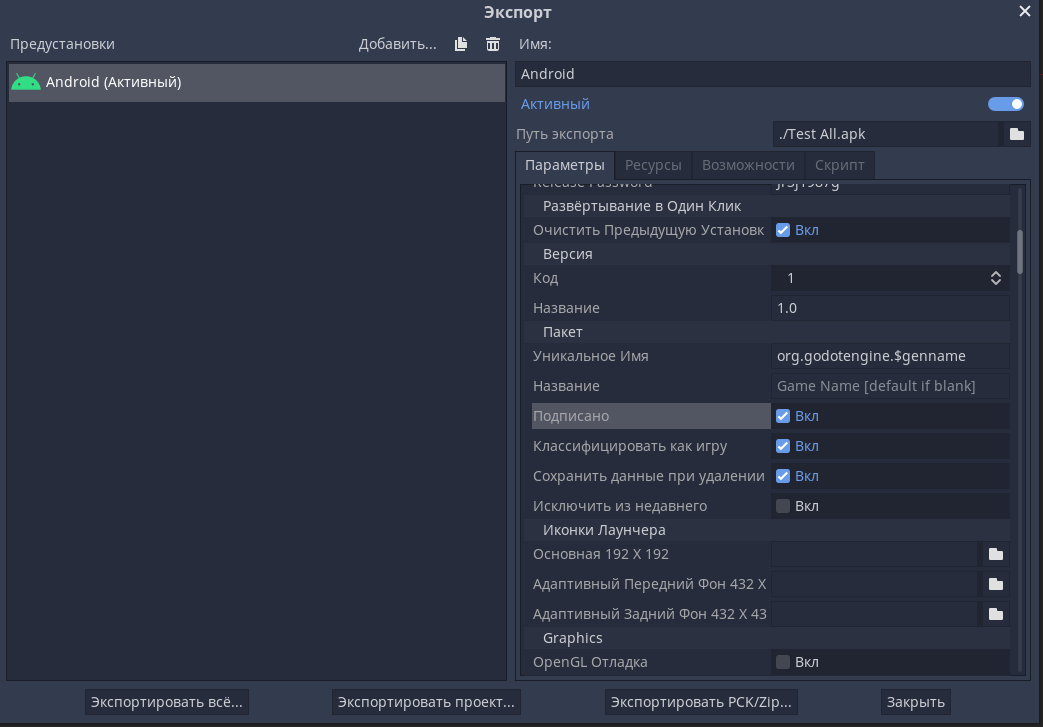The height and width of the screenshot is (727, 1043).
Task: Close the Экспорт dialog with X
Action: [x=1024, y=12]
